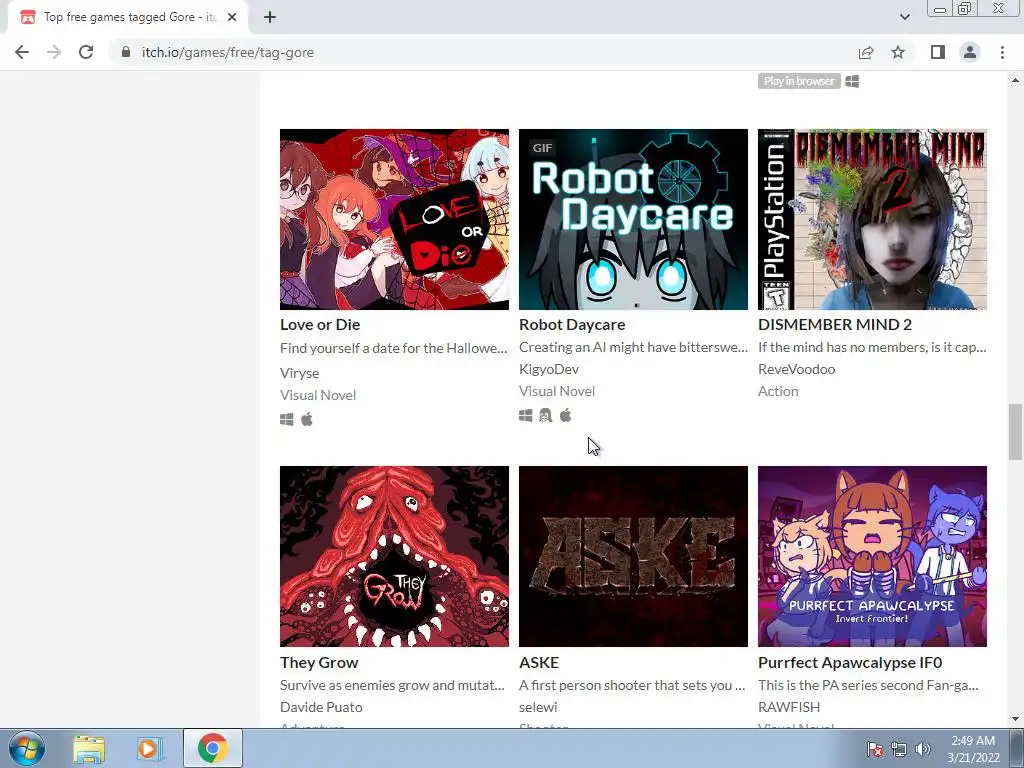Reload the itch.io page

86,52
